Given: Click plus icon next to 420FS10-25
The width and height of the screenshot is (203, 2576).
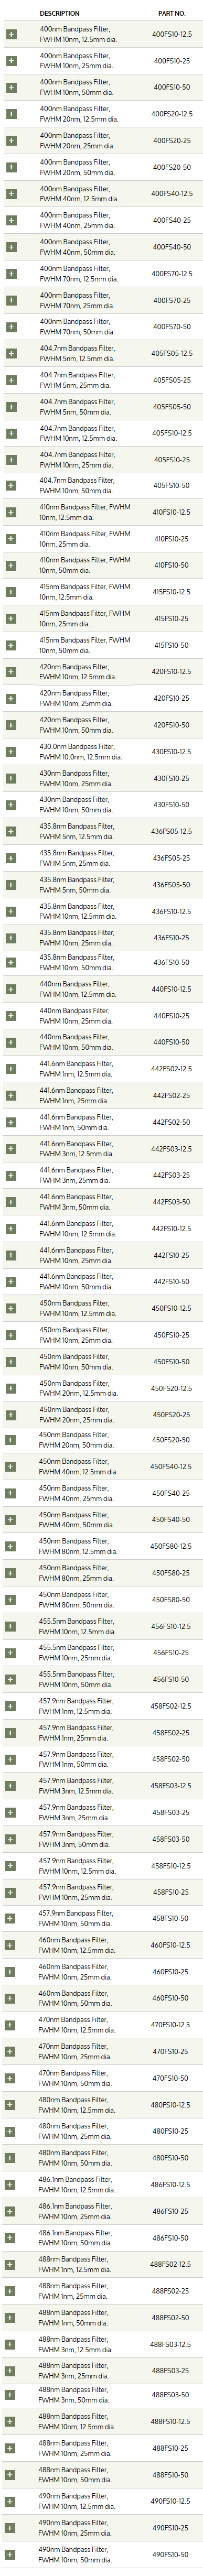Looking at the screenshot, I should pyautogui.click(x=11, y=698).
